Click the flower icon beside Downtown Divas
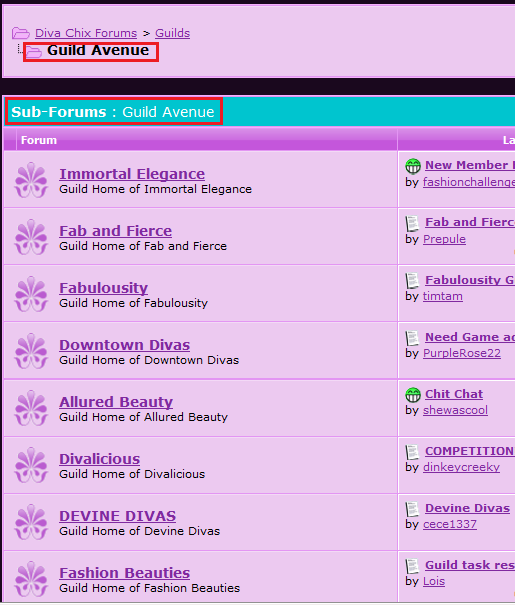This screenshot has width=515, height=605. tap(31, 351)
